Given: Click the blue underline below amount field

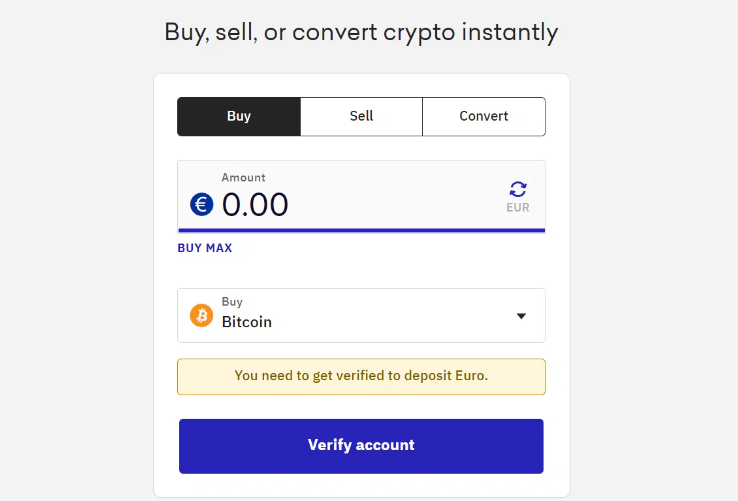Looking at the screenshot, I should (x=361, y=230).
